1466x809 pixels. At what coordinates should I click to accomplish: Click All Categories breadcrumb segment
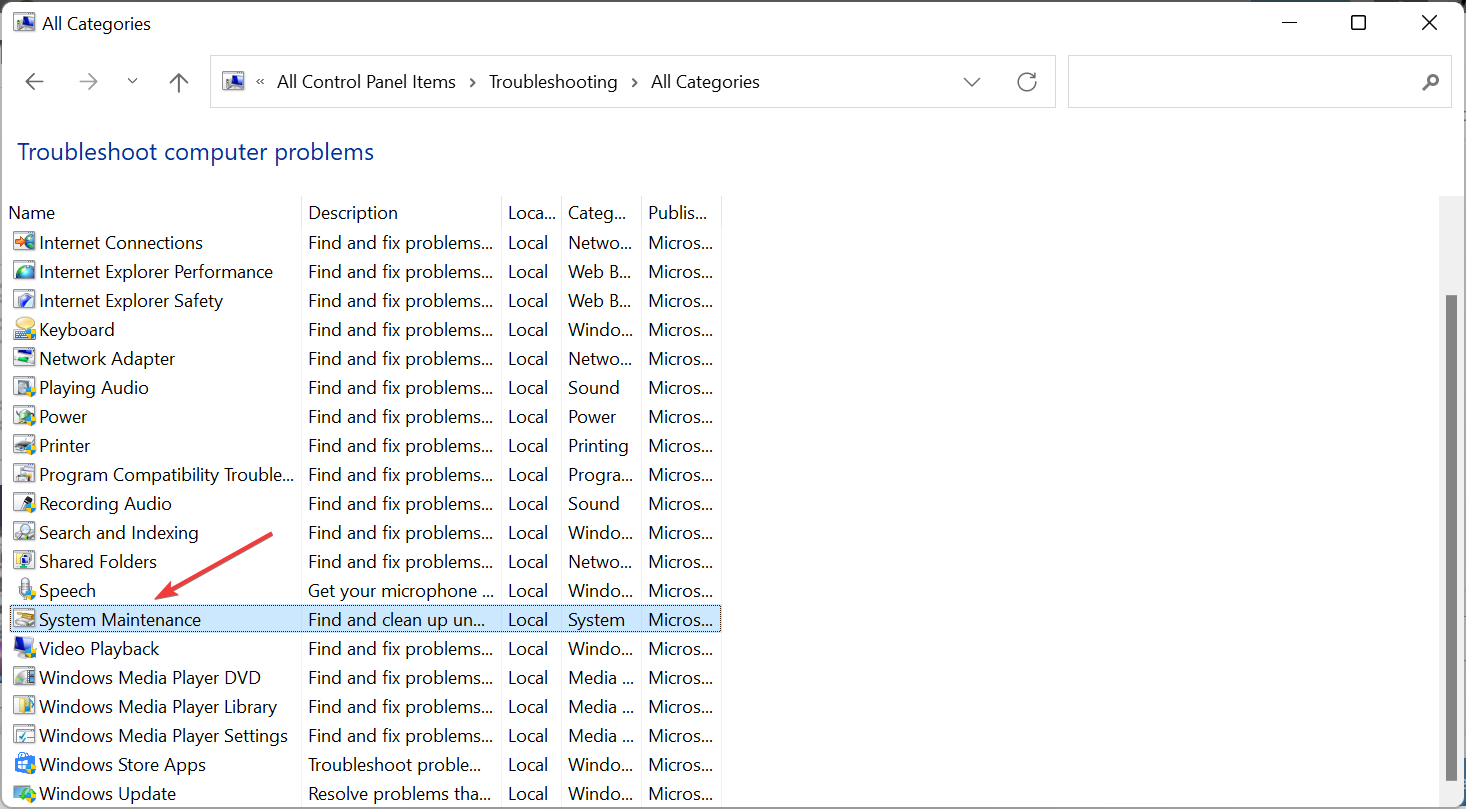(x=705, y=82)
